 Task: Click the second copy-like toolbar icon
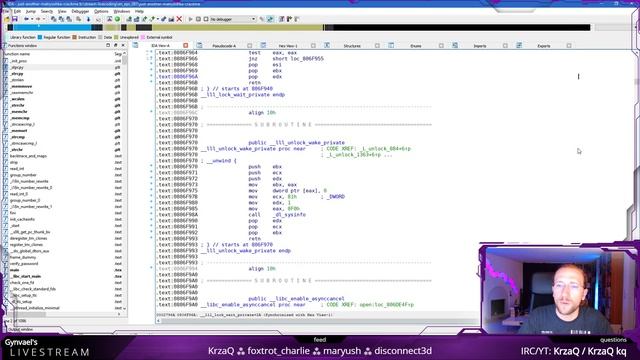[61, 19]
